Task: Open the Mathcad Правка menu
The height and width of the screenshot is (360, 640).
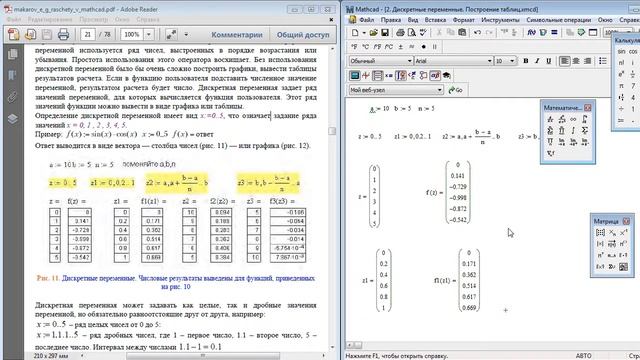Action: point(391,20)
